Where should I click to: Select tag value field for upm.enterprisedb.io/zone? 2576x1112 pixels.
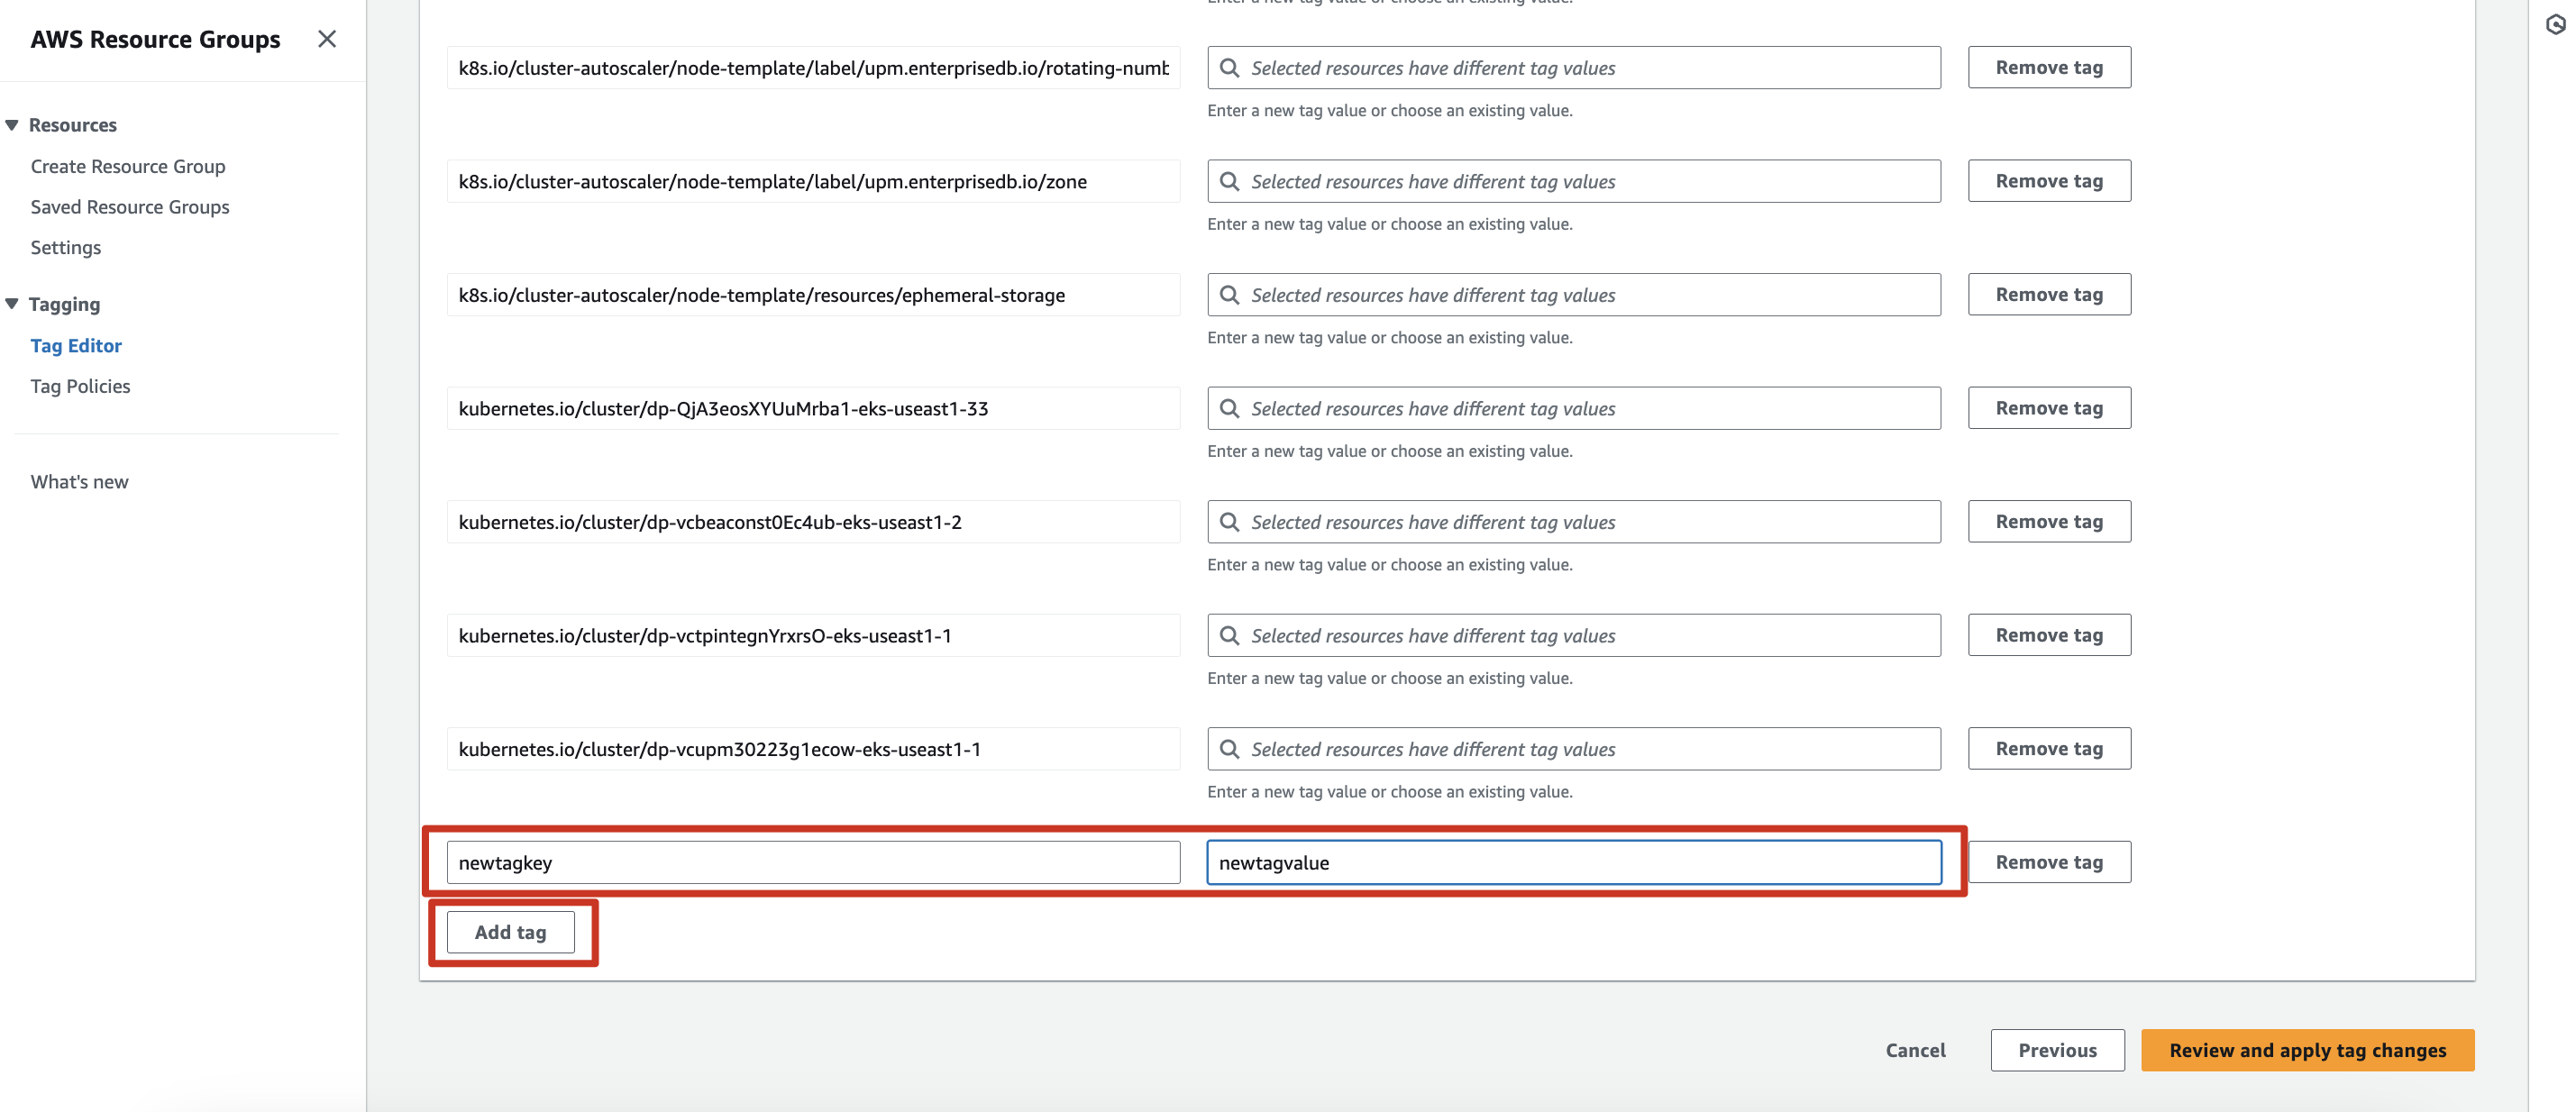click(x=1574, y=181)
